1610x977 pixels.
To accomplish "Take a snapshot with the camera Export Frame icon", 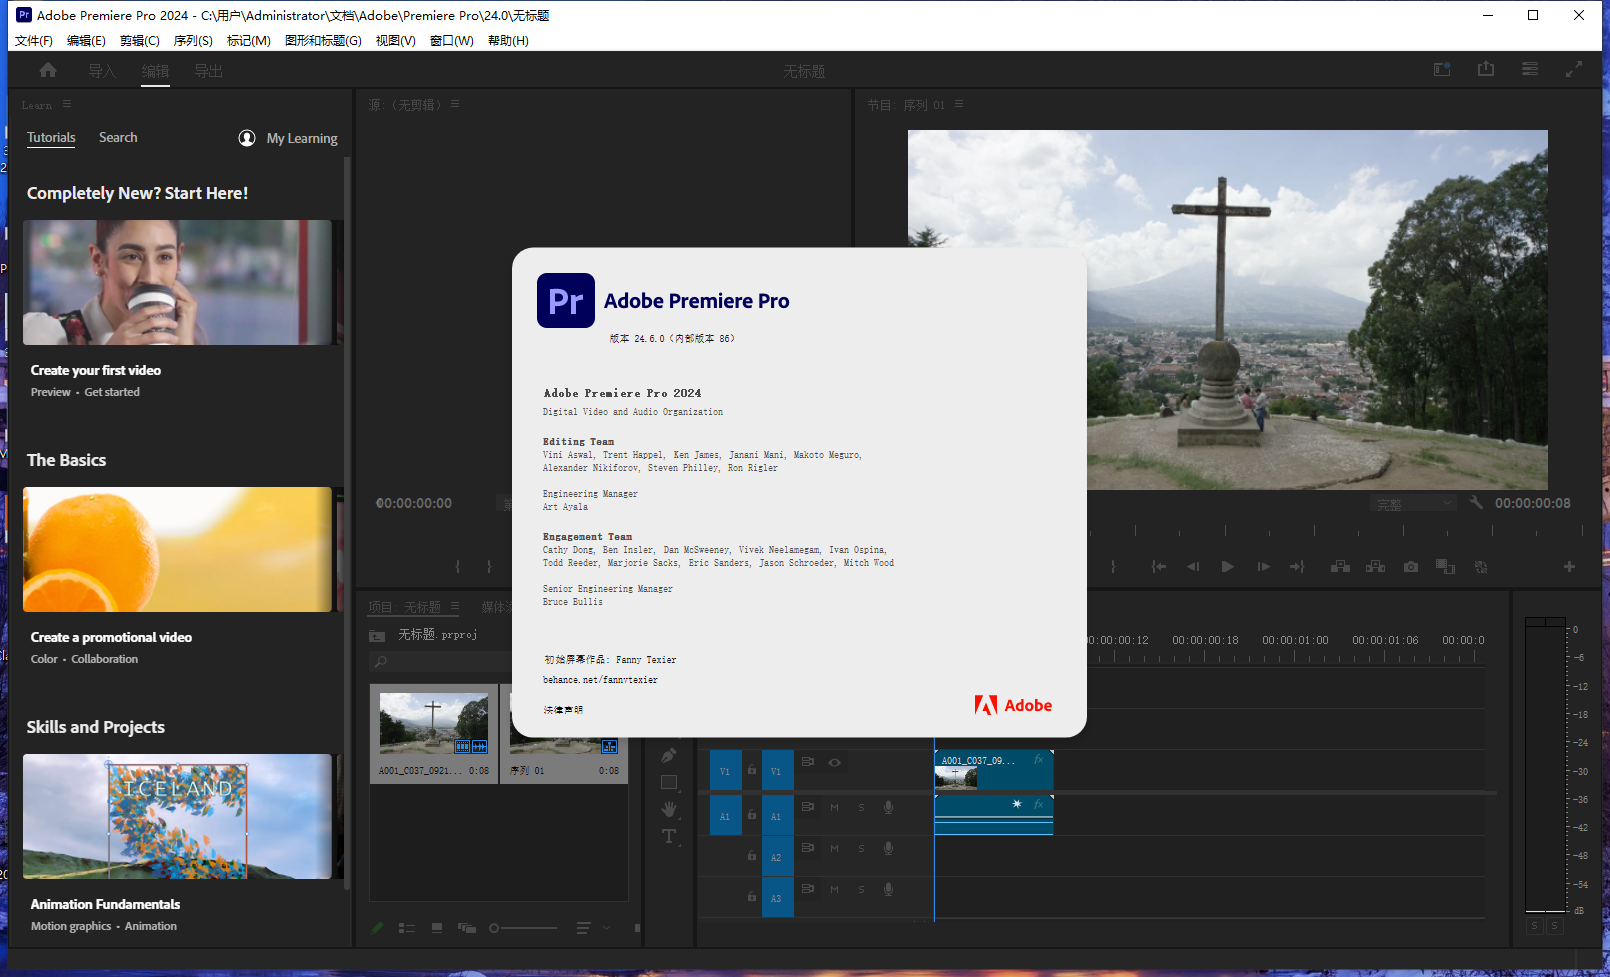I will [1410, 566].
